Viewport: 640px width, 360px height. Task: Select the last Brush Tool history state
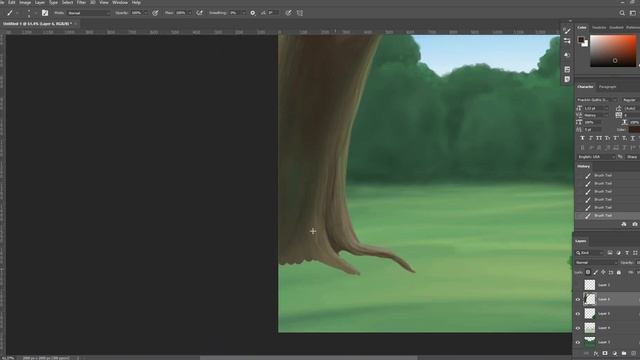click(607, 216)
